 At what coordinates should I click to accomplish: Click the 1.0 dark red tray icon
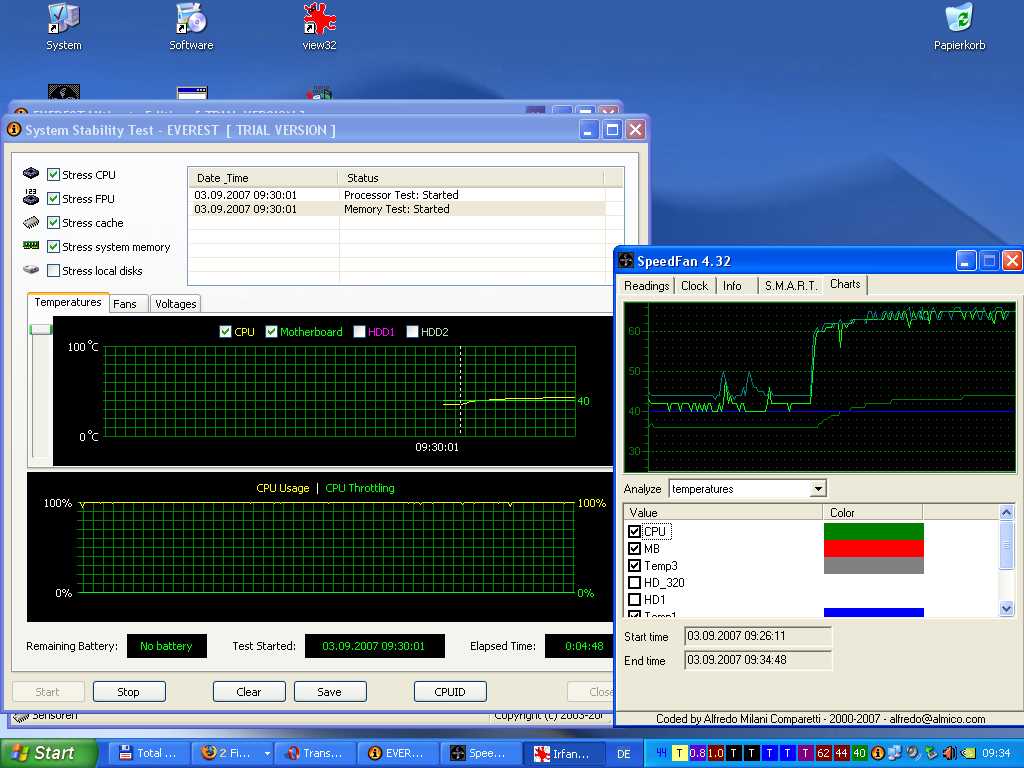tap(716, 753)
